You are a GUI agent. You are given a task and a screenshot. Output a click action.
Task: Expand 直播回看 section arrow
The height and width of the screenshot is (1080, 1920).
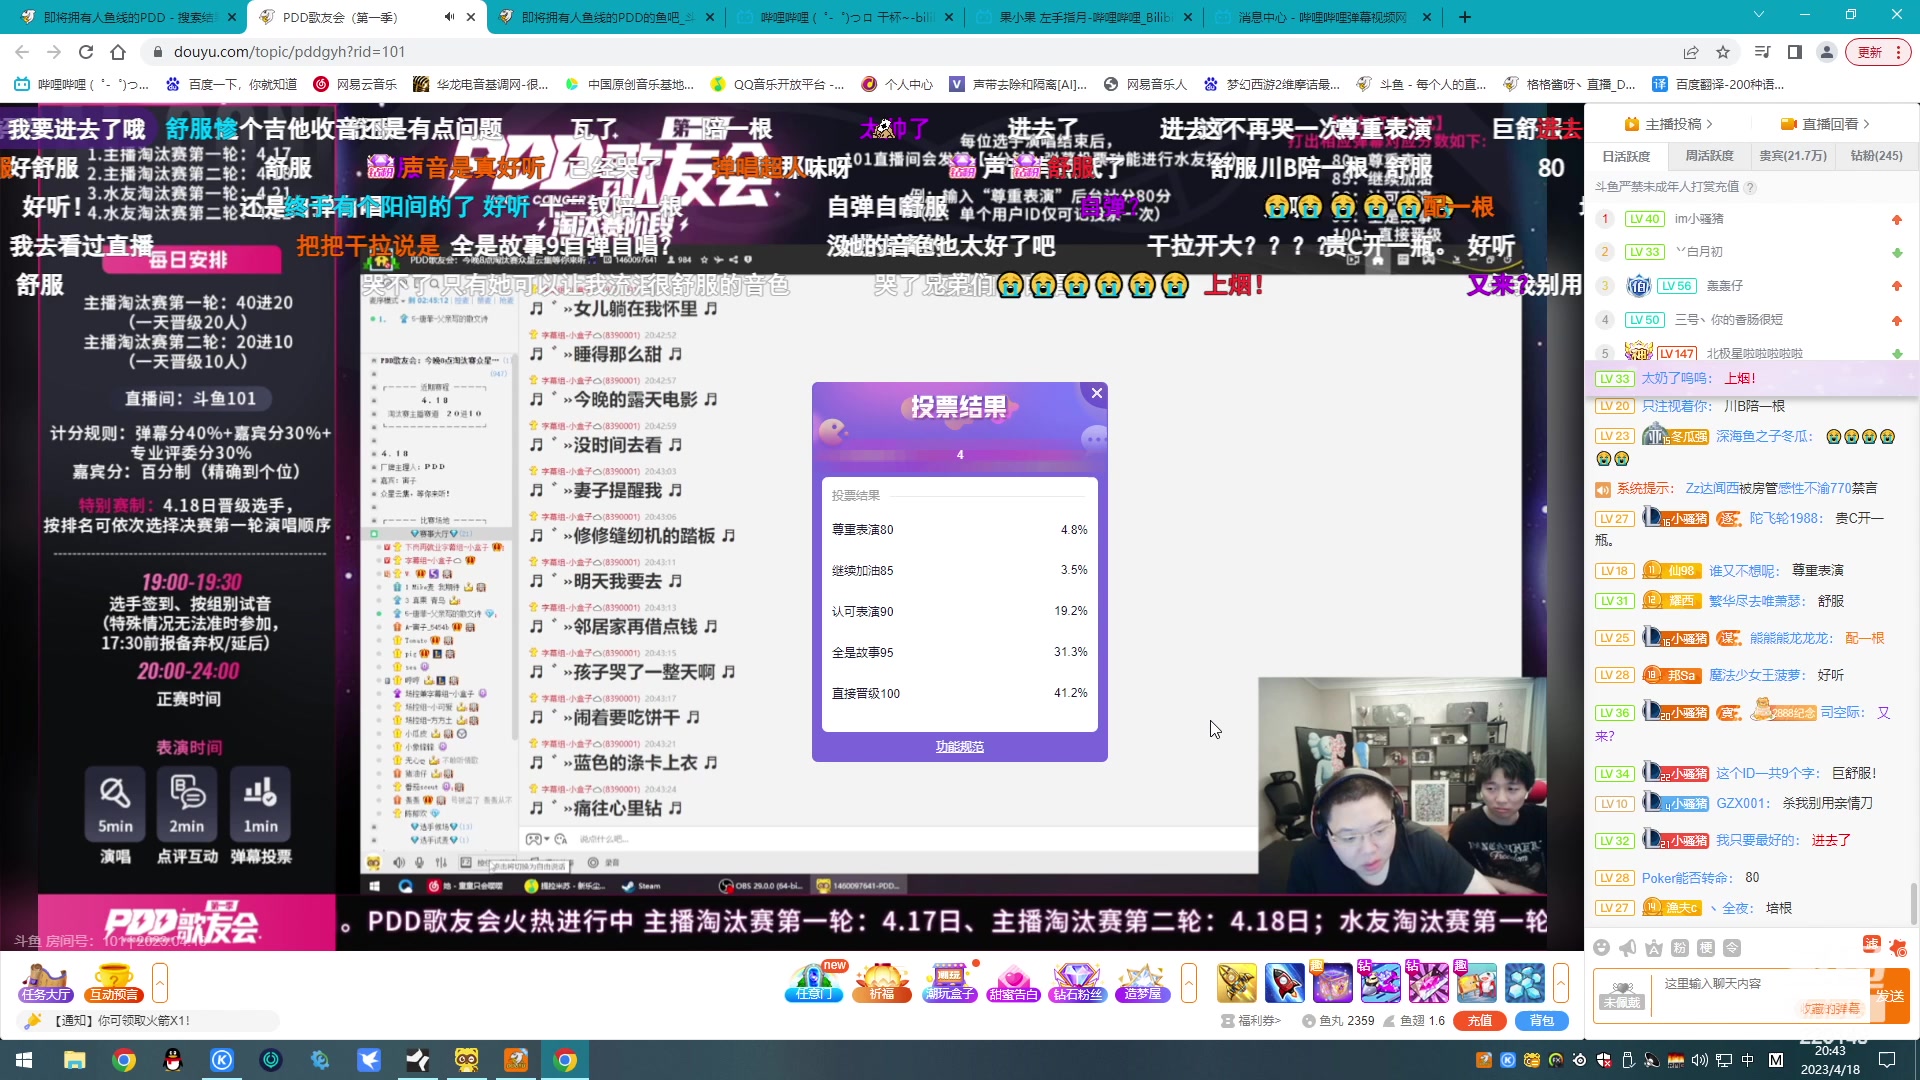(1866, 124)
